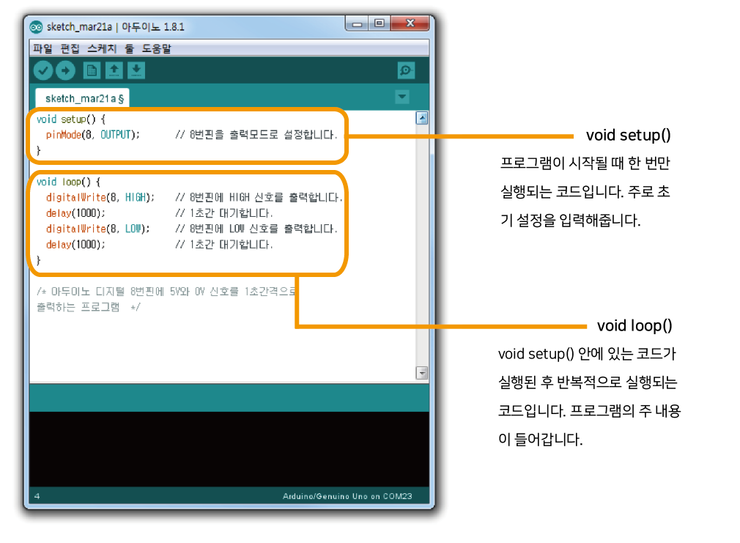
Task: Expand the tab options dropdown arrow
Action: (402, 97)
